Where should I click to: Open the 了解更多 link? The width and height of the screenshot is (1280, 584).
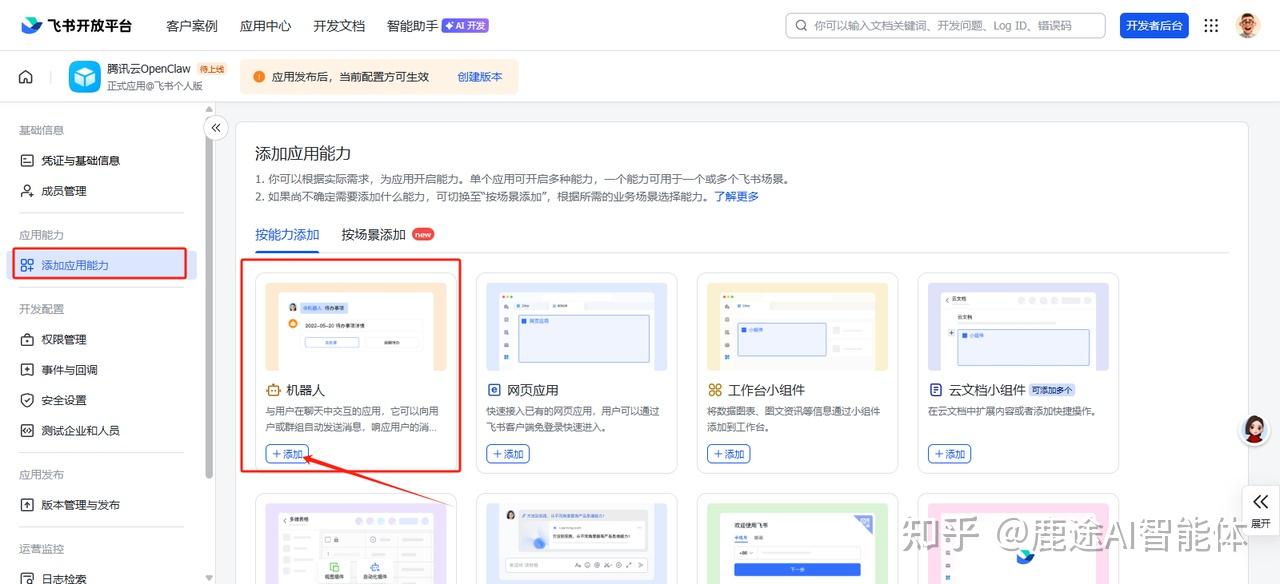(736, 197)
